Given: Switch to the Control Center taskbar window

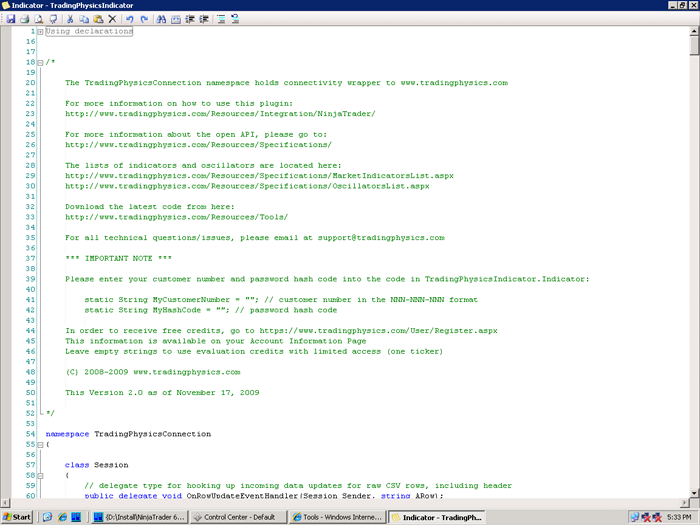Looking at the screenshot, I should 237,517.
